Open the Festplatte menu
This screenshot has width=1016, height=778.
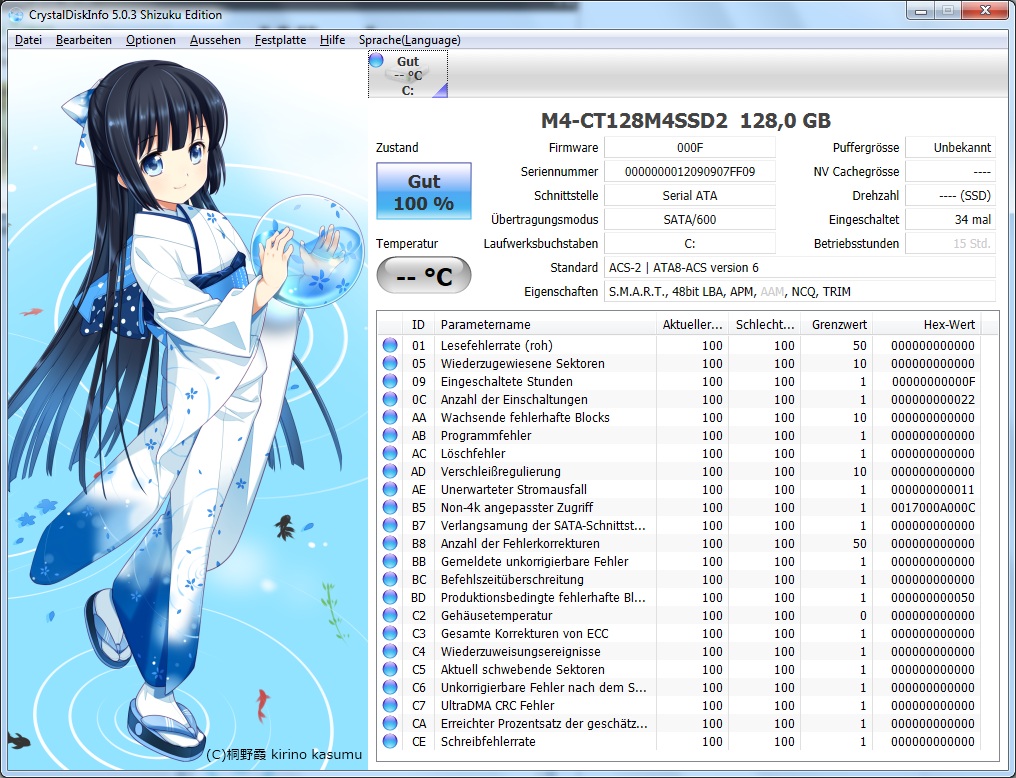280,40
